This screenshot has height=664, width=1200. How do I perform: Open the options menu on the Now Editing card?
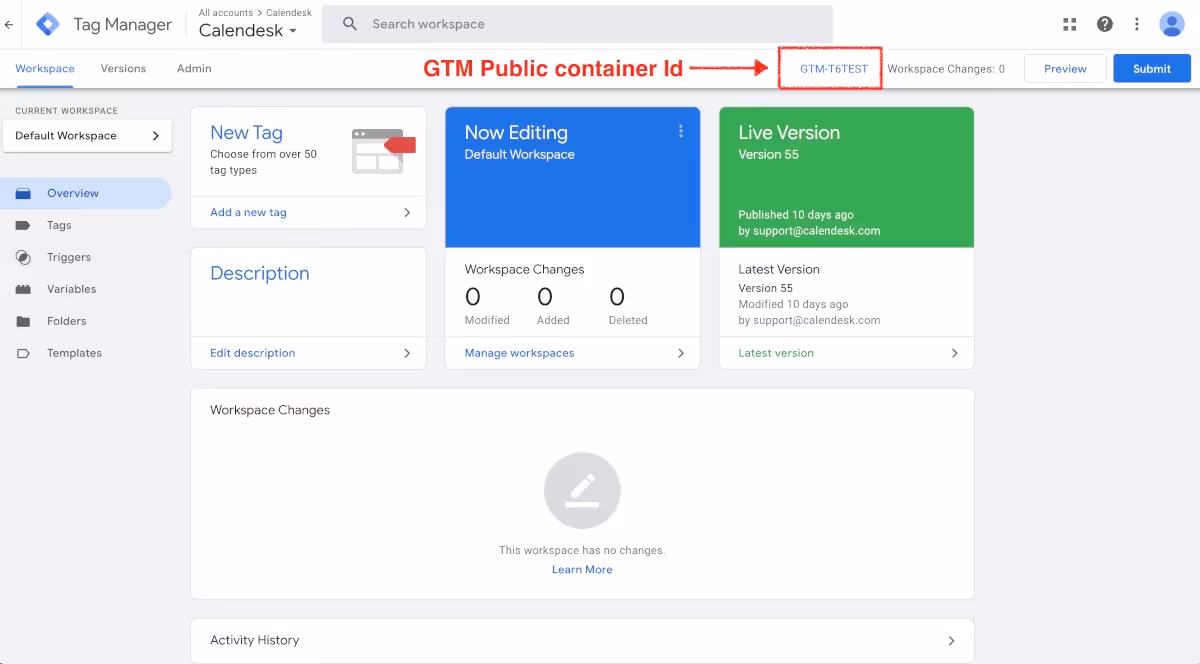681,130
